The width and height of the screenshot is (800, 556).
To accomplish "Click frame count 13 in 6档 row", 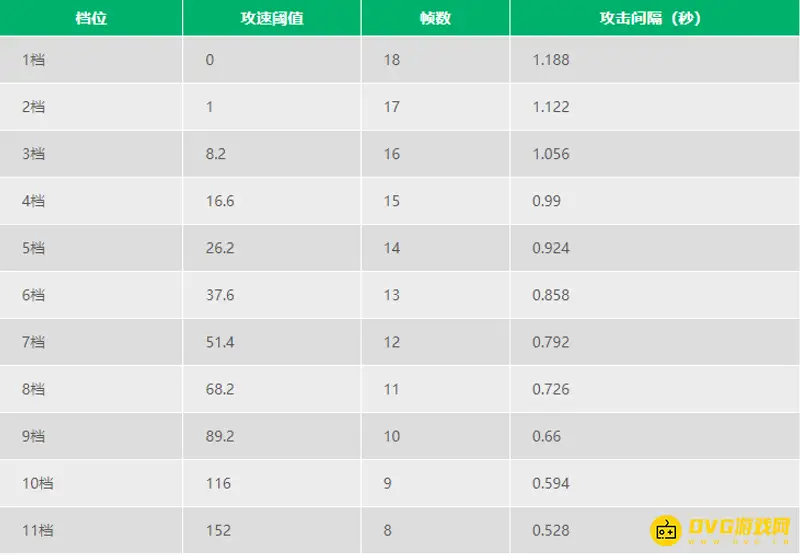I will coord(392,295).
